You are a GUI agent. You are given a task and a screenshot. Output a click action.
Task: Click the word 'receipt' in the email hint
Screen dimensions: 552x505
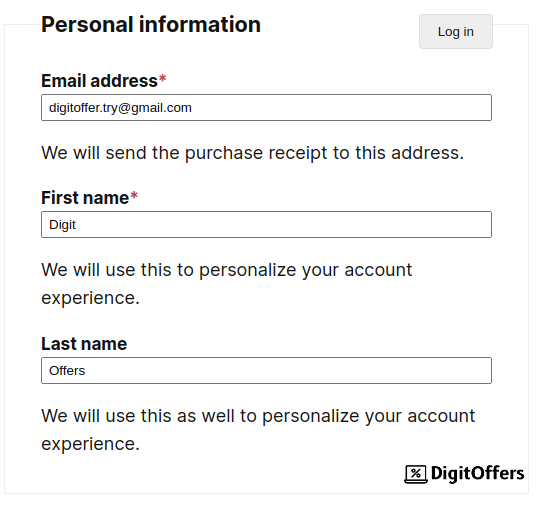pos(298,154)
